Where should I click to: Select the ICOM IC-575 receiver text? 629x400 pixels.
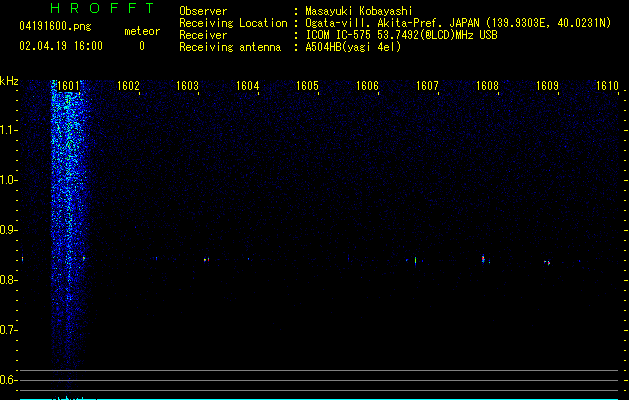(x=401, y=35)
